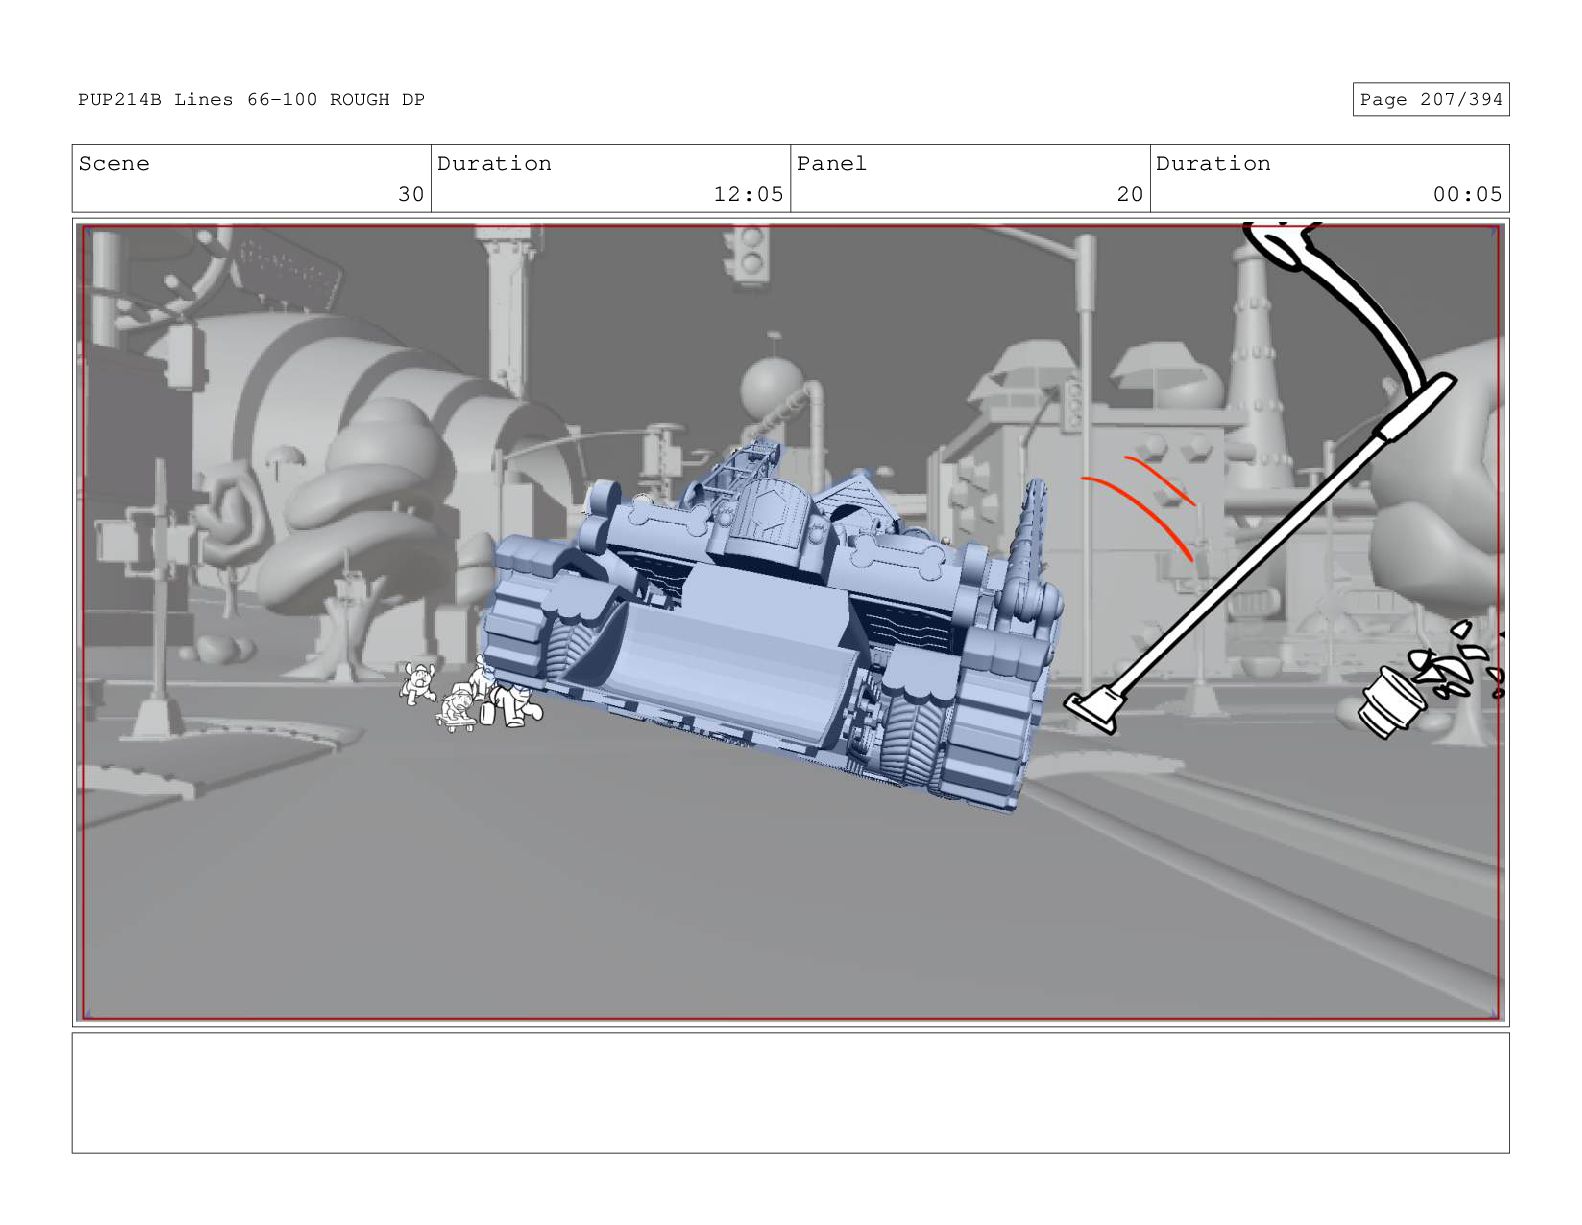Click the tipped-over cup sketch at right
The width and height of the screenshot is (1582, 1225).
tap(1392, 701)
